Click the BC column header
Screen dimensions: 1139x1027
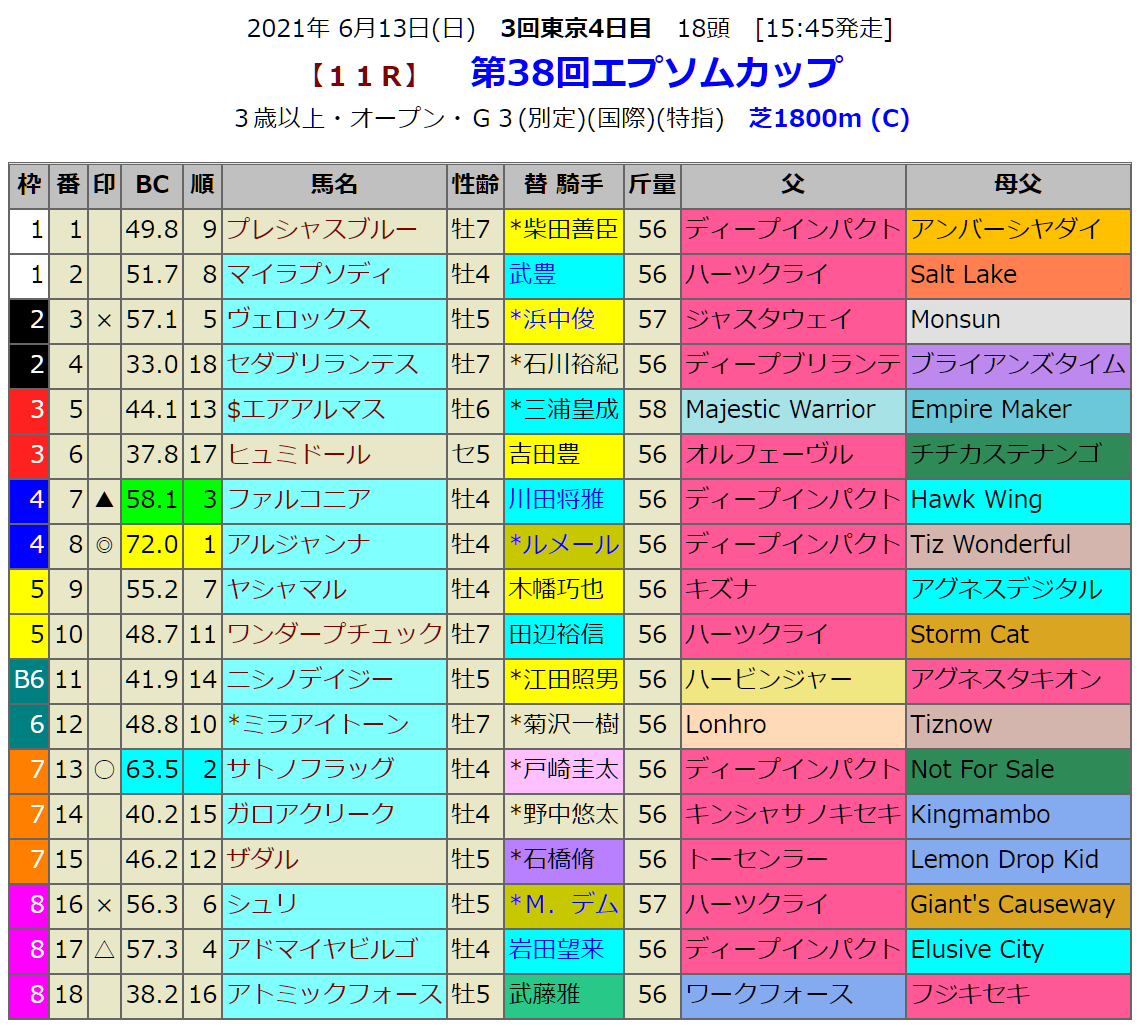pyautogui.click(x=152, y=185)
